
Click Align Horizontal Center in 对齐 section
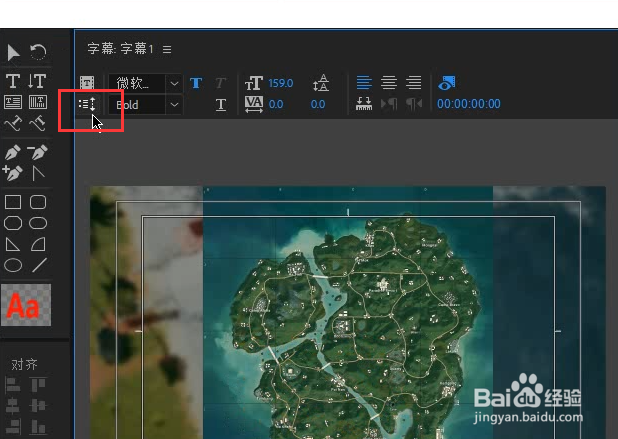point(13,406)
